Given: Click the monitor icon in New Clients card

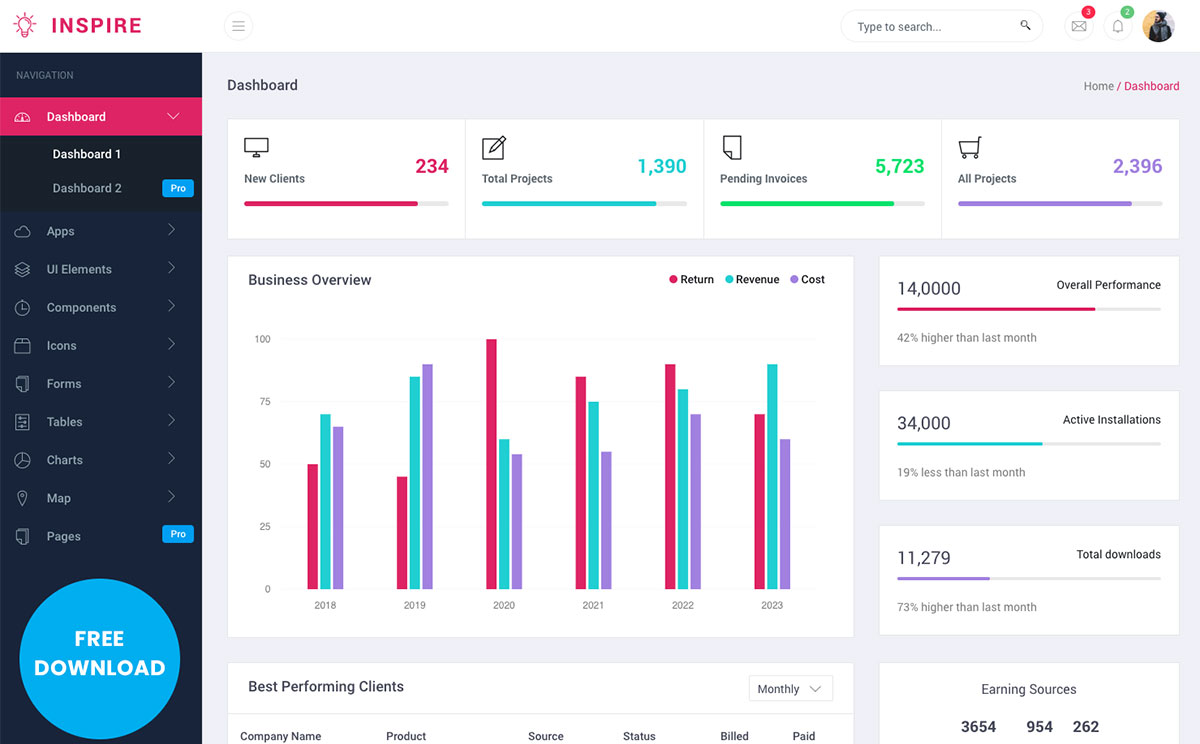Looking at the screenshot, I should (256, 148).
